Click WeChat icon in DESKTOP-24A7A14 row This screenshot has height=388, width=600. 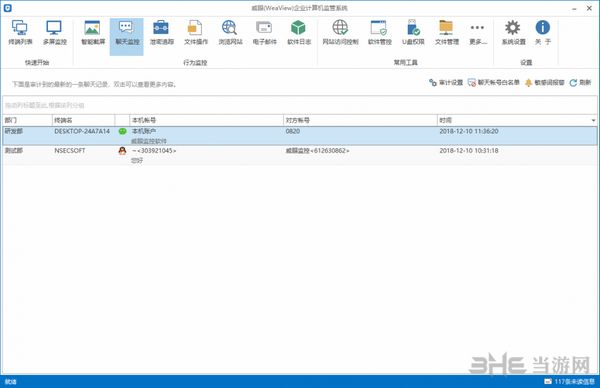pos(122,131)
